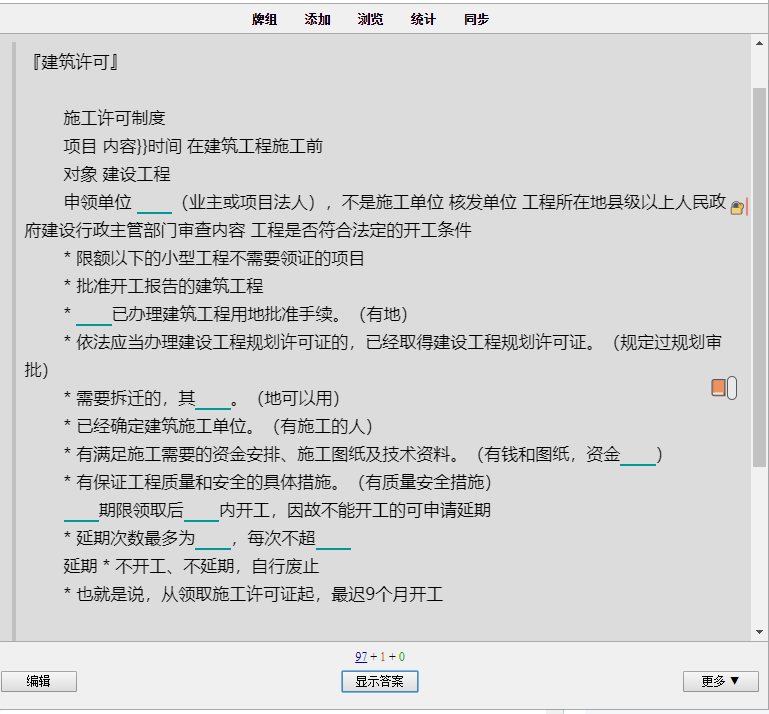Expand the 更多 (More) dropdown
Viewport: 769px width, 714px height.
click(720, 681)
